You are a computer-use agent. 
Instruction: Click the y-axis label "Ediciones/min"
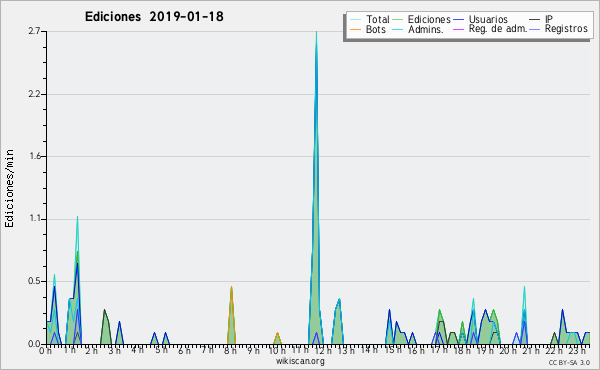pos(9,188)
